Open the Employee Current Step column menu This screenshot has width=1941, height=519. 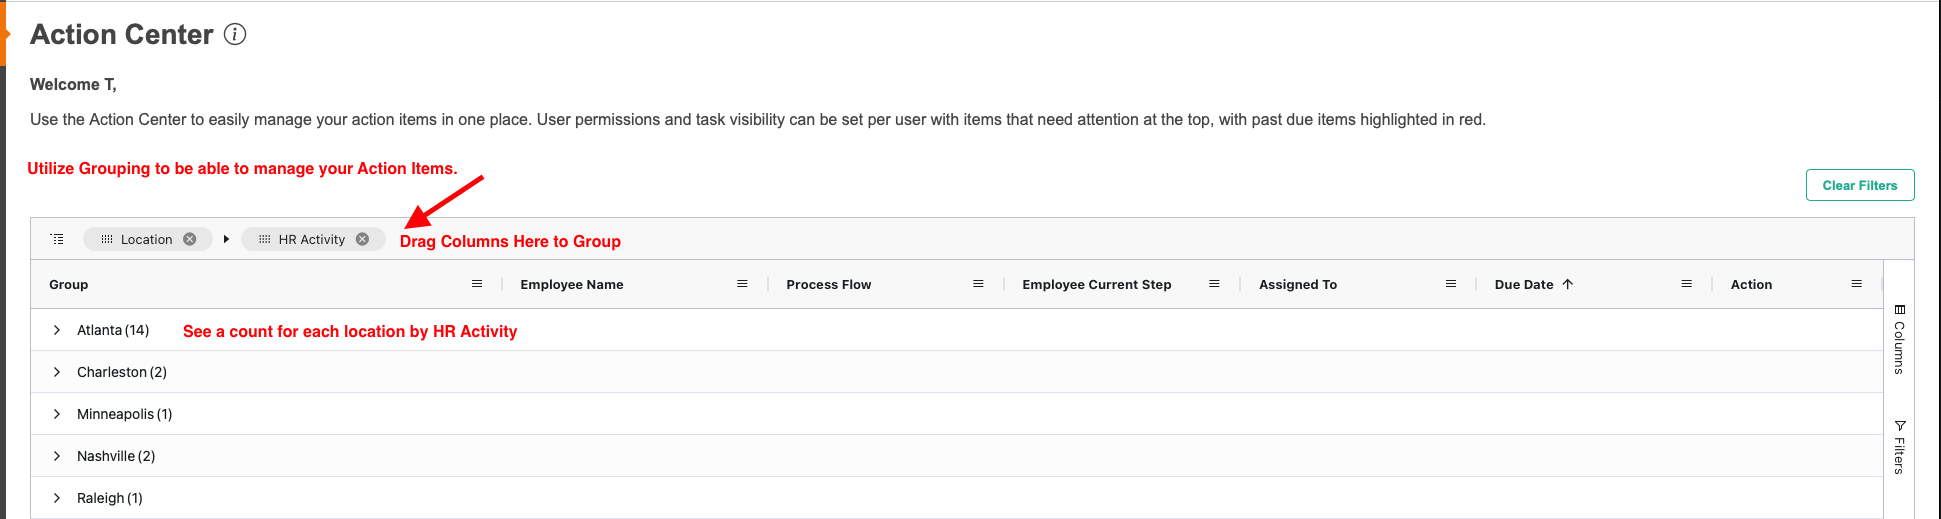1214,284
